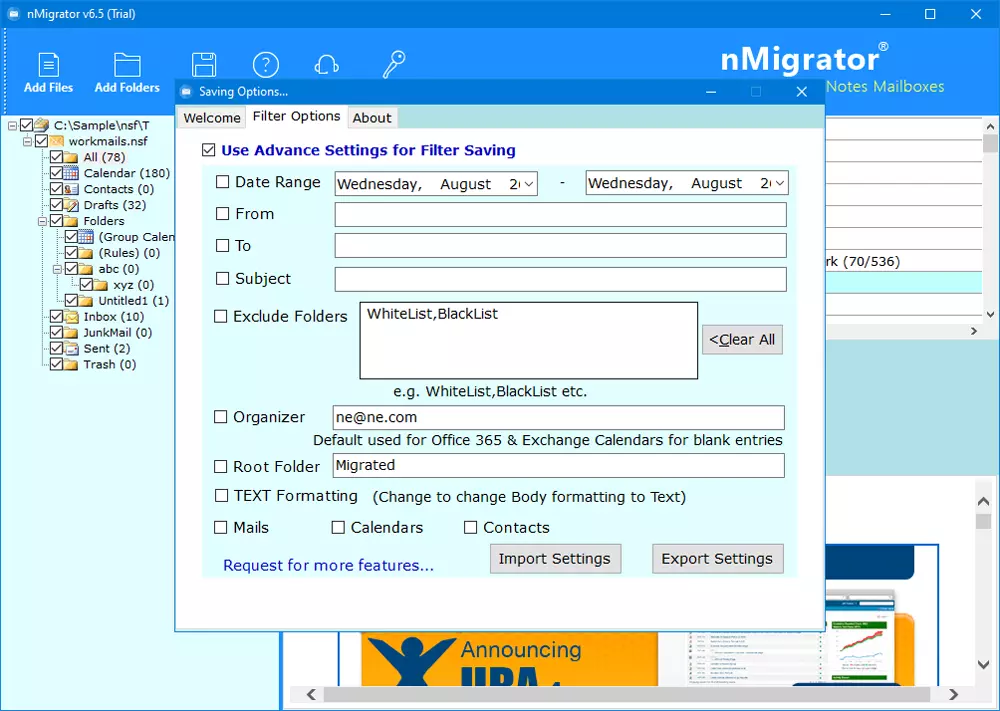Uncheck Use Advance Settings for Filter Saving

209,150
